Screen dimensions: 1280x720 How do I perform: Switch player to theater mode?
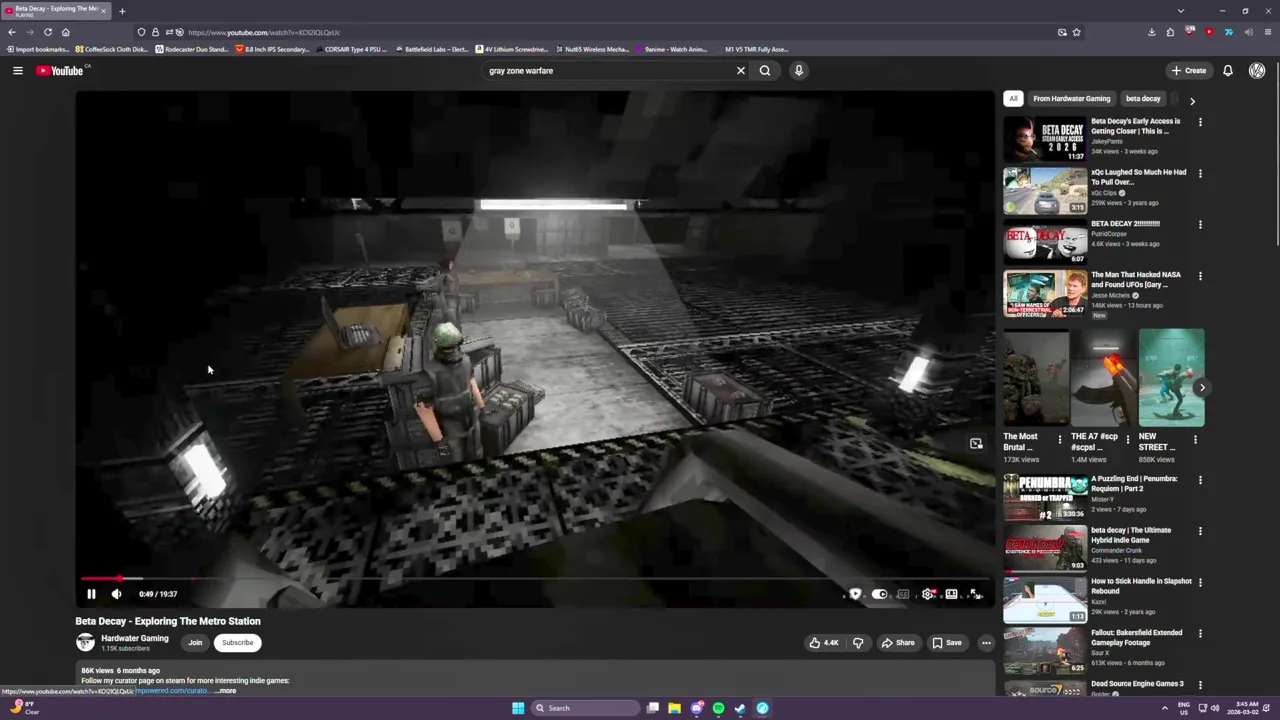(951, 594)
